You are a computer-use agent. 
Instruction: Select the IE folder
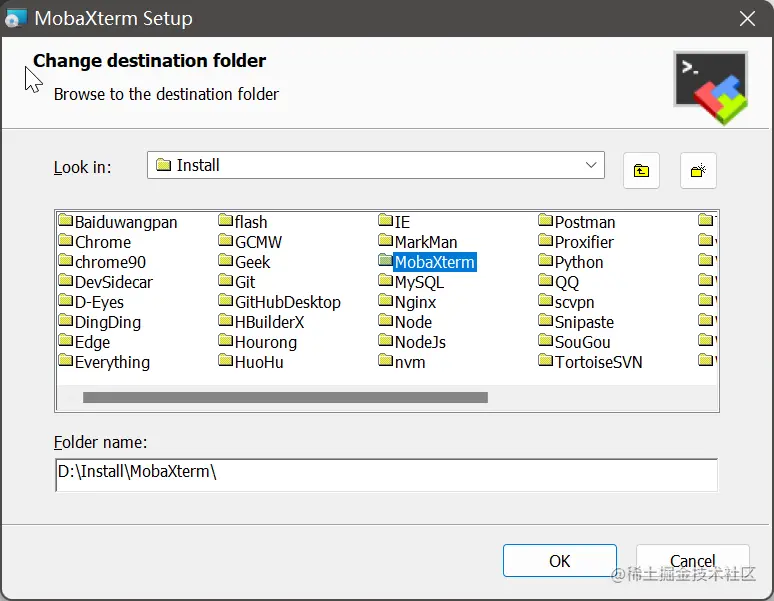click(x=394, y=222)
